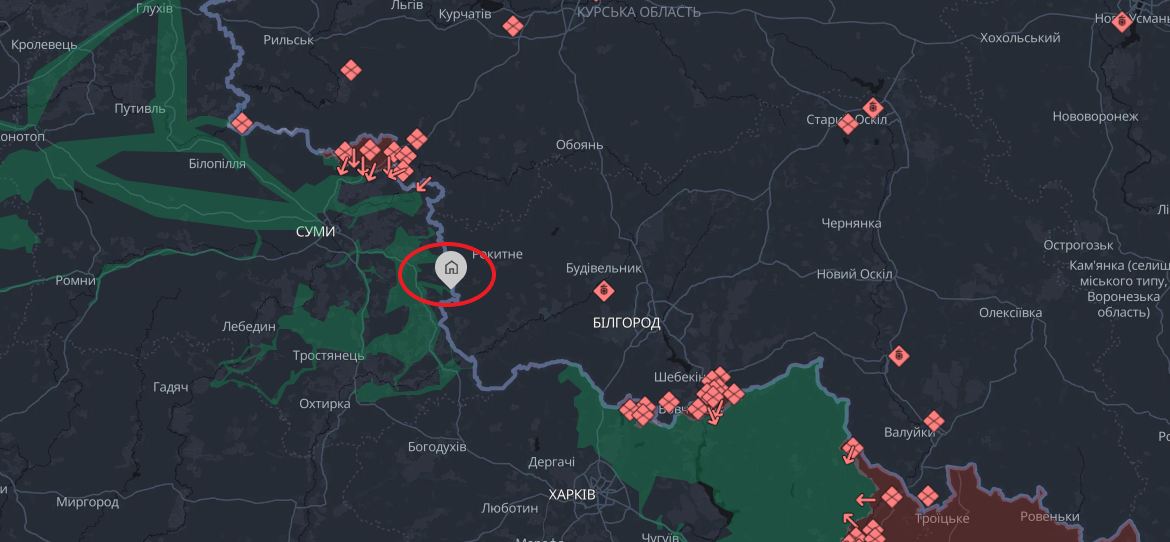The image size is (1170, 542).
Task: Select the БІЛГОРОД city label
Action: (626, 323)
